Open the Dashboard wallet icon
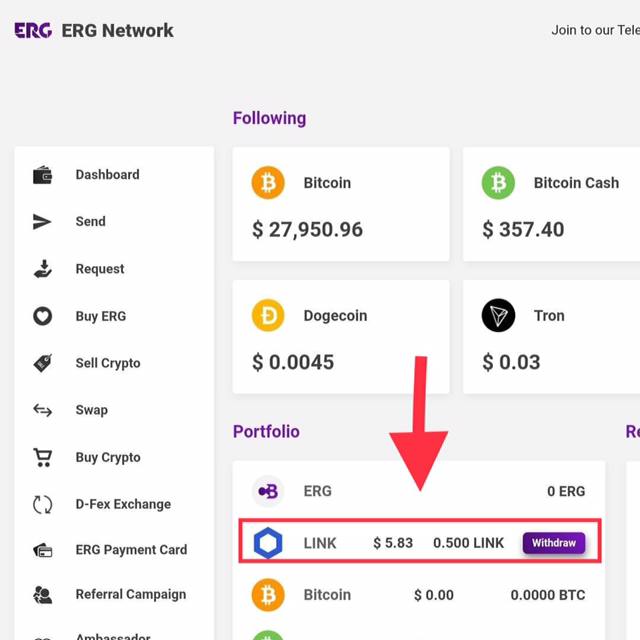The width and height of the screenshot is (640, 640). (42, 175)
